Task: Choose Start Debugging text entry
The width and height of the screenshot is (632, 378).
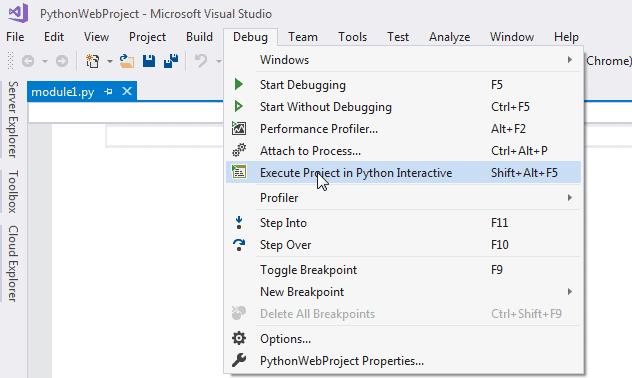Action: (x=303, y=85)
